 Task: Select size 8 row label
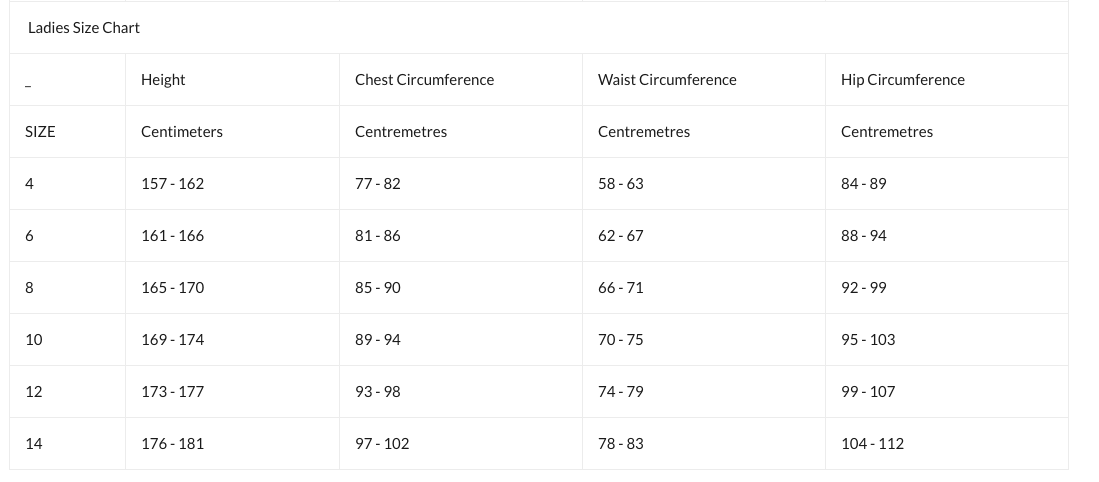[29, 287]
